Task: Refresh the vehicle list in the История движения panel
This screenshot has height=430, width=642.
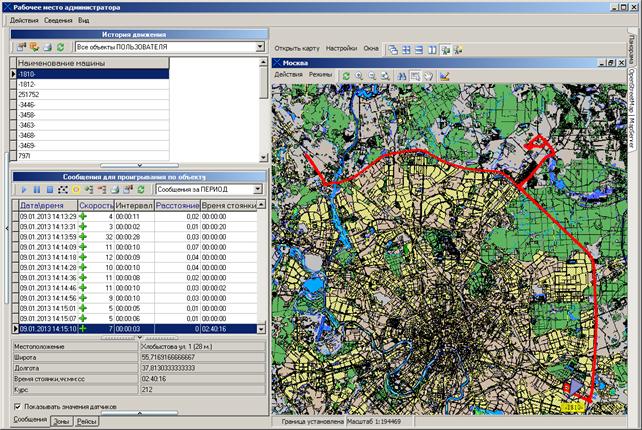Action: coord(61,47)
